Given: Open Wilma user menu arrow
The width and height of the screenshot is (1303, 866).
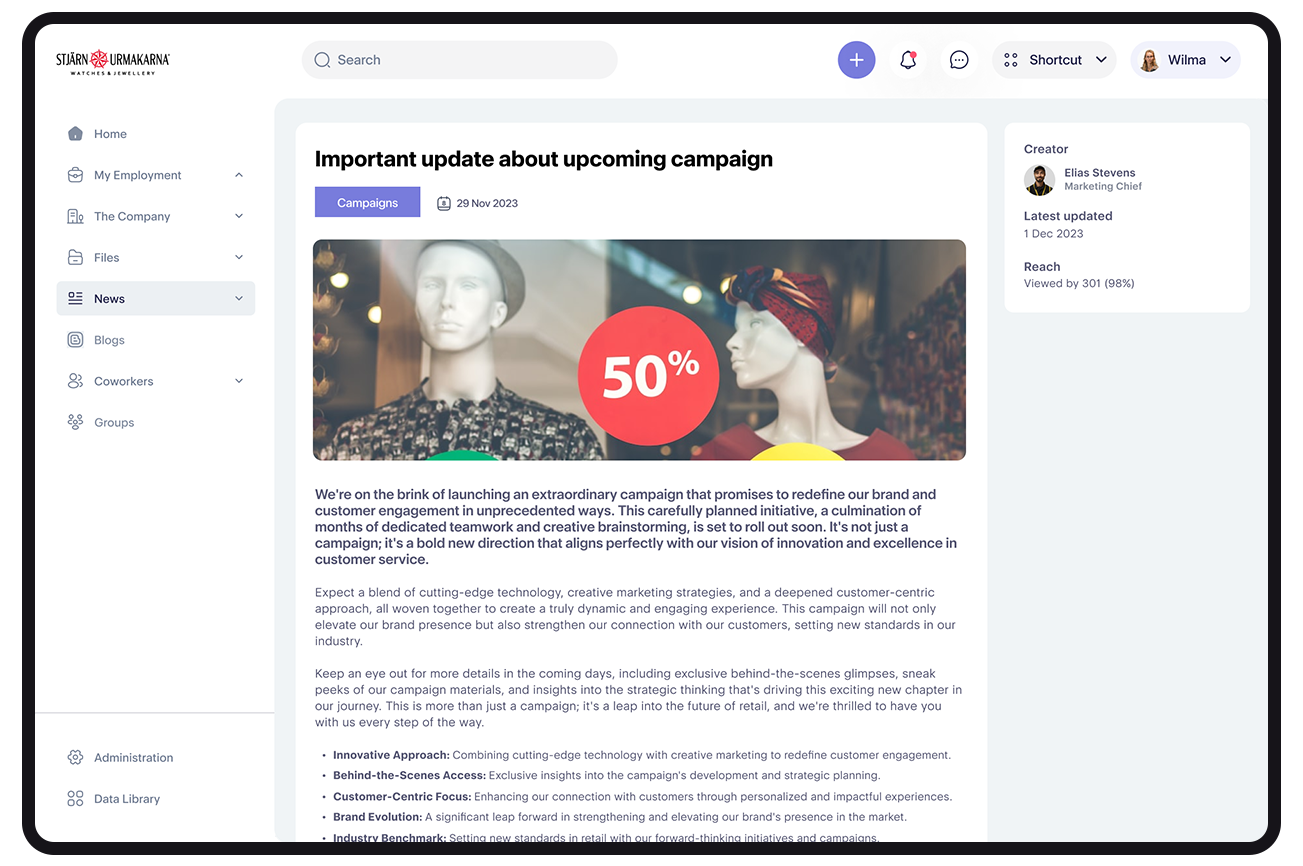Looking at the screenshot, I should pyautogui.click(x=1225, y=60).
